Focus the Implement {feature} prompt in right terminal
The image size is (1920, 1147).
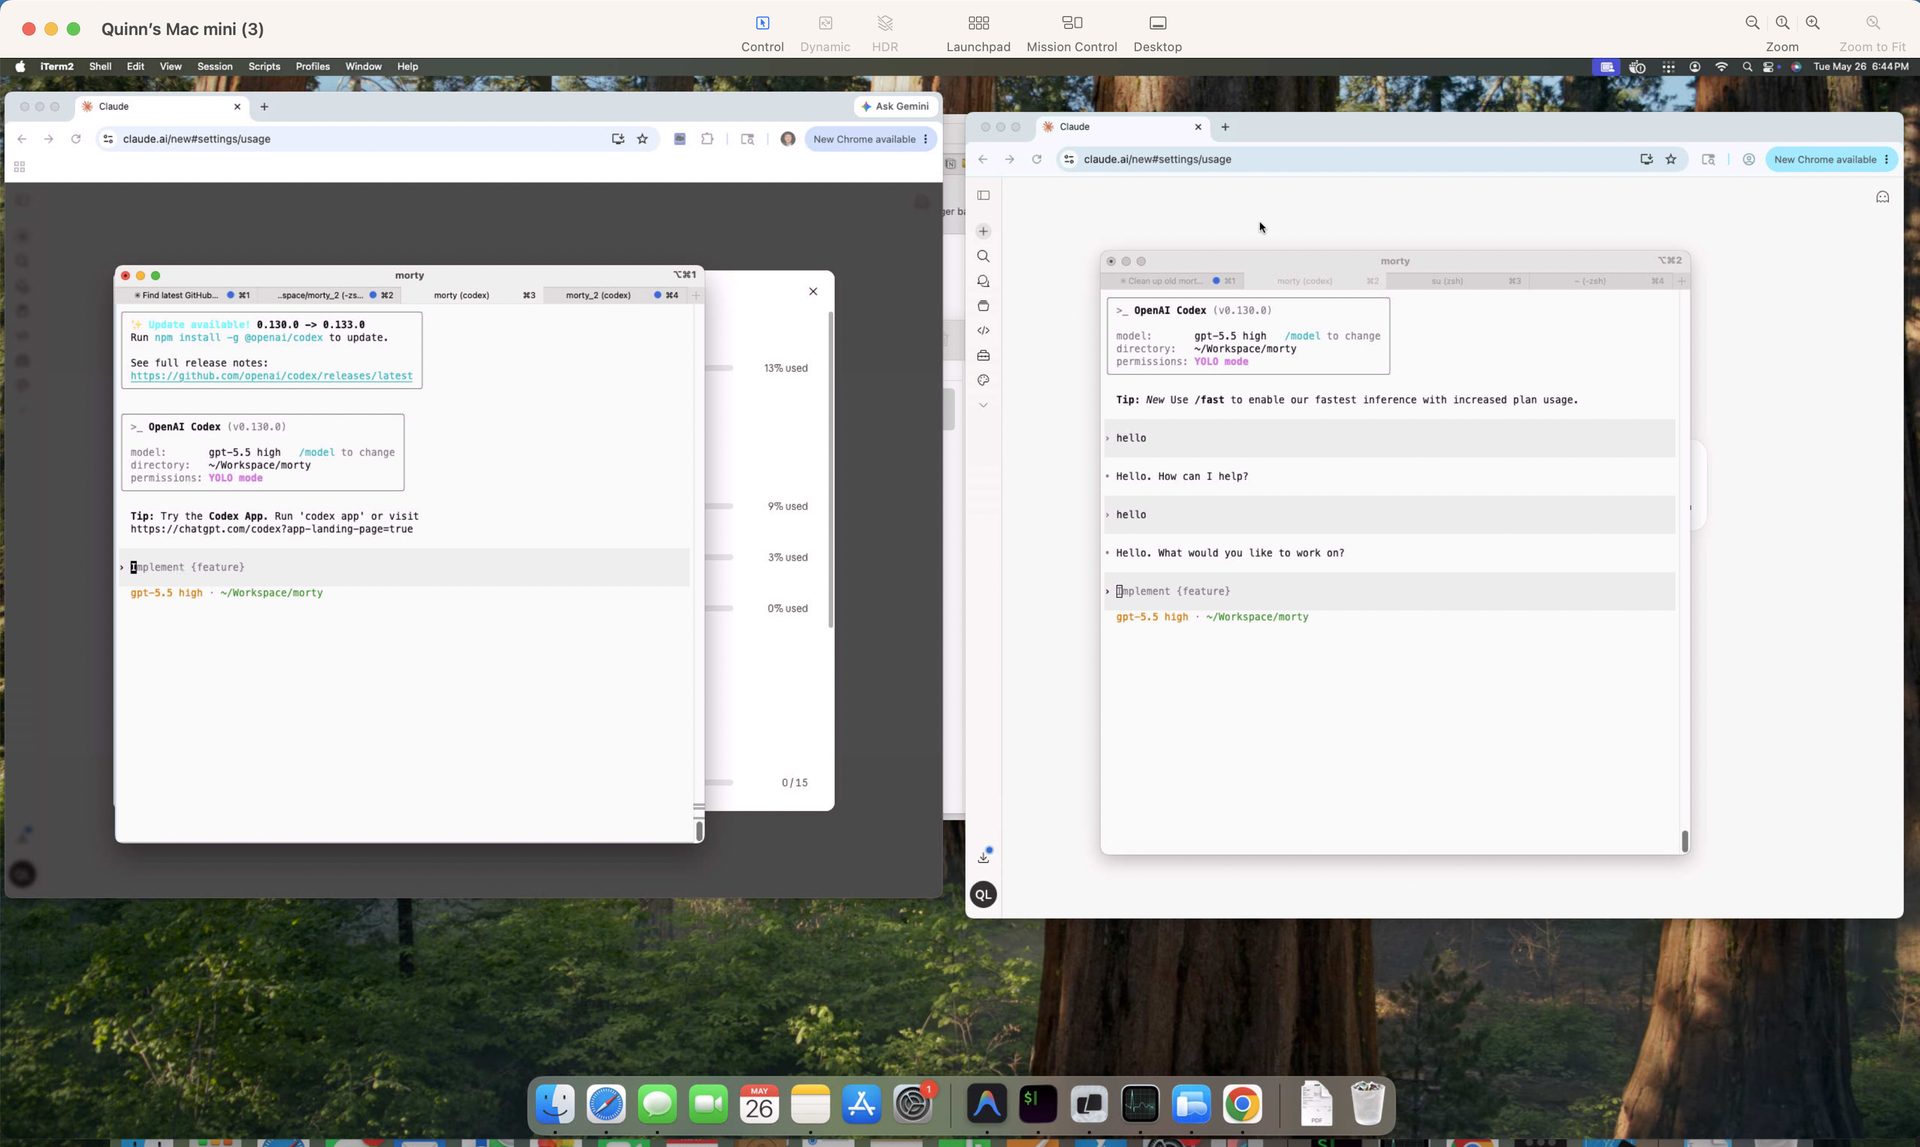[x=1390, y=591]
